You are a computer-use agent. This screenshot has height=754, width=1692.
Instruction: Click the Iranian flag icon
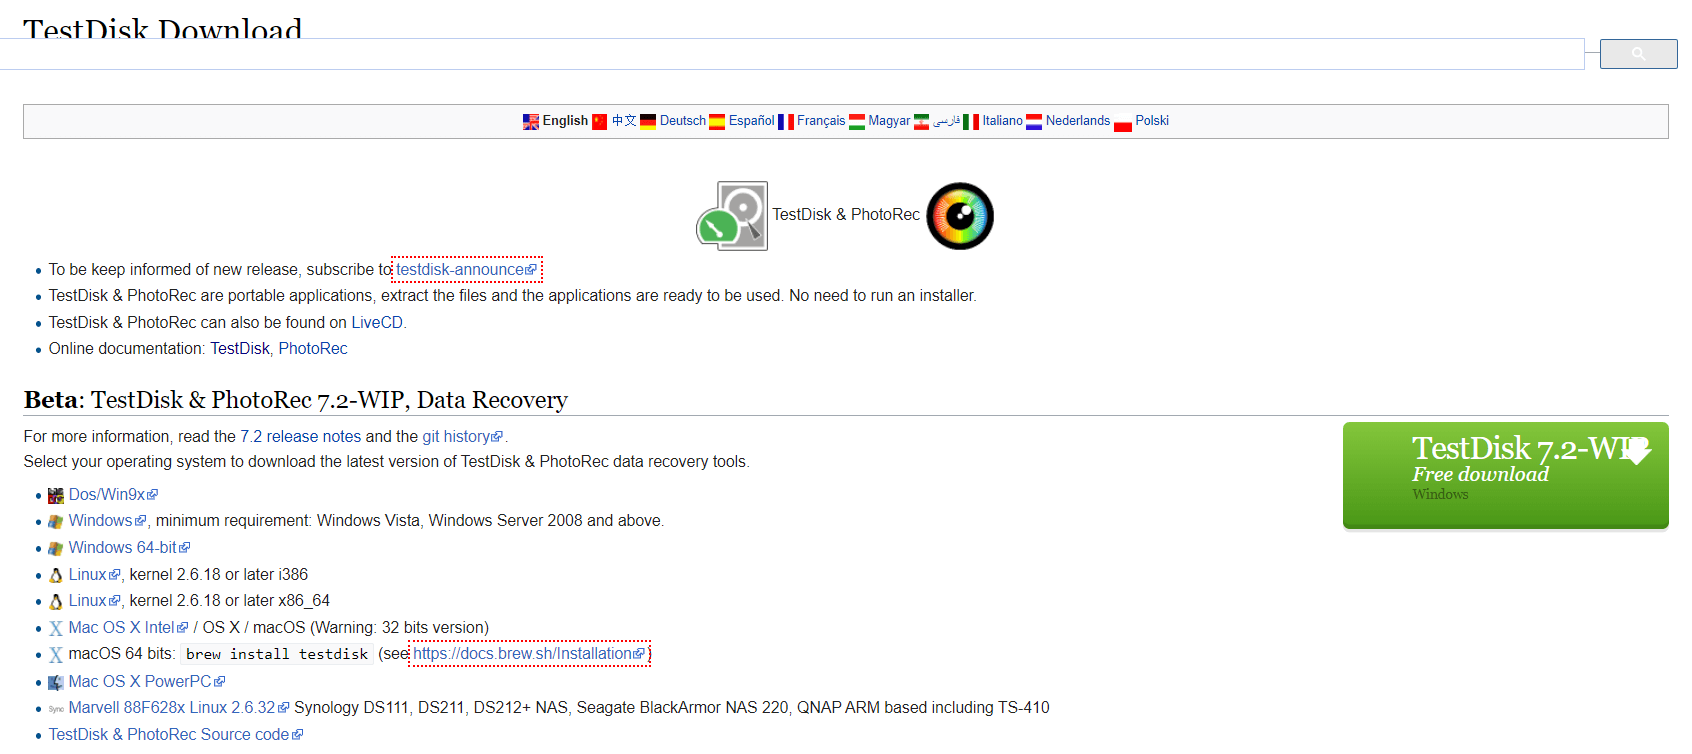(922, 122)
